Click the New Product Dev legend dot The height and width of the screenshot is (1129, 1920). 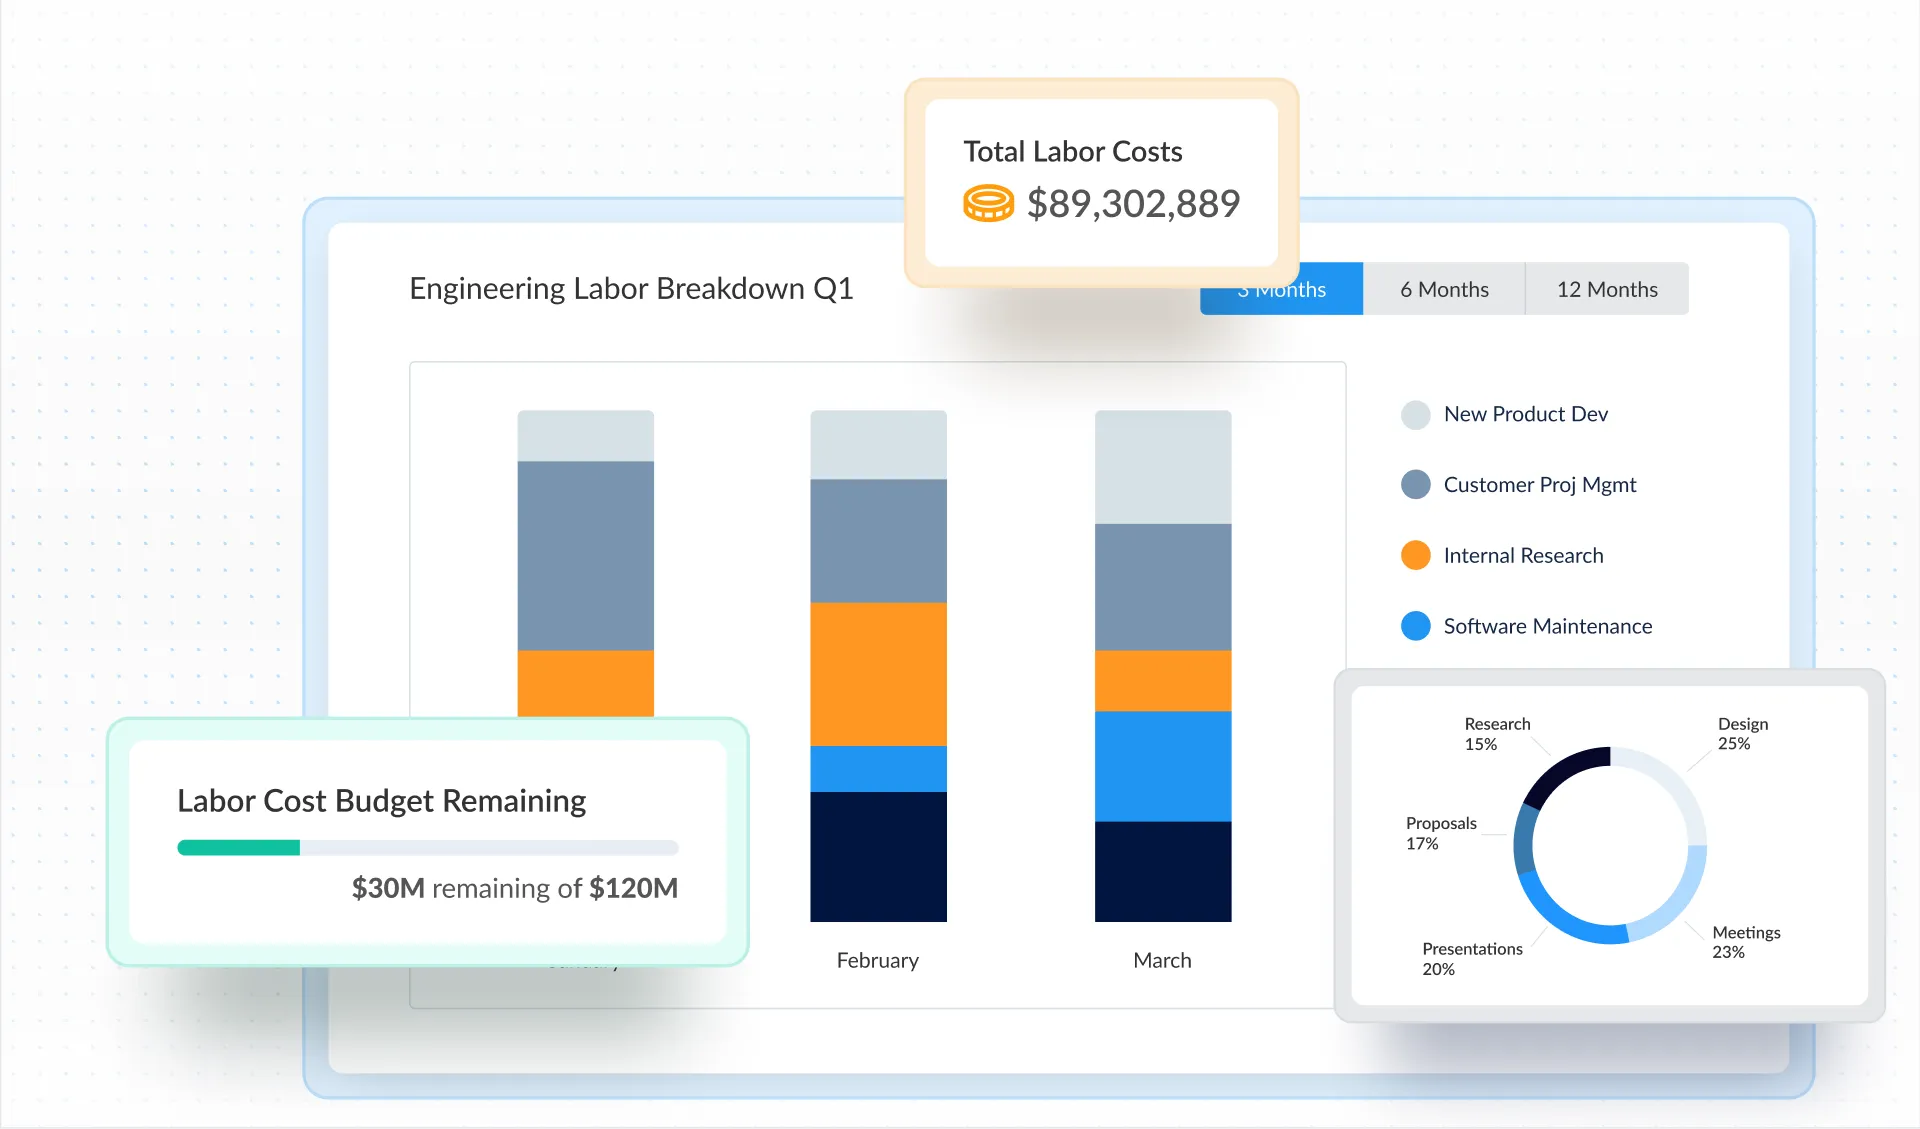coord(1416,414)
